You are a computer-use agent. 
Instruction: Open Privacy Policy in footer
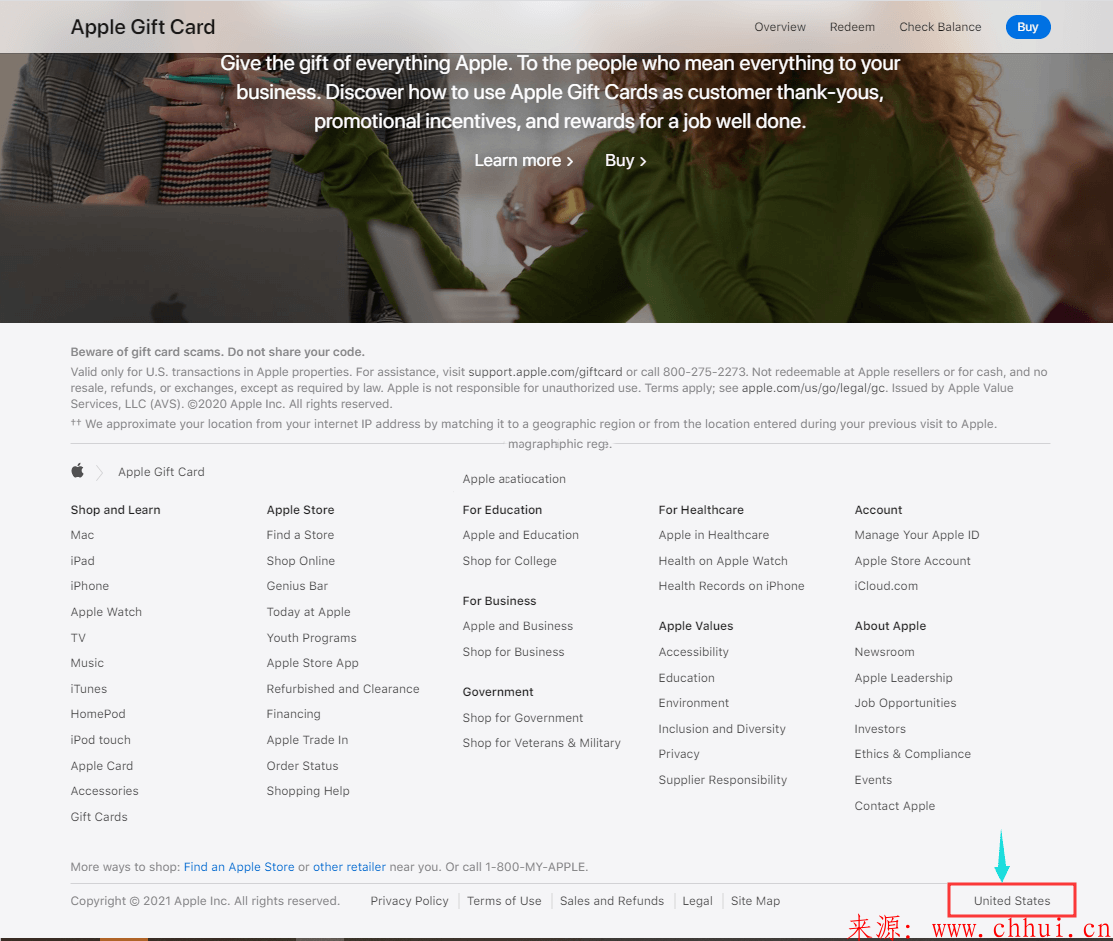click(x=409, y=901)
